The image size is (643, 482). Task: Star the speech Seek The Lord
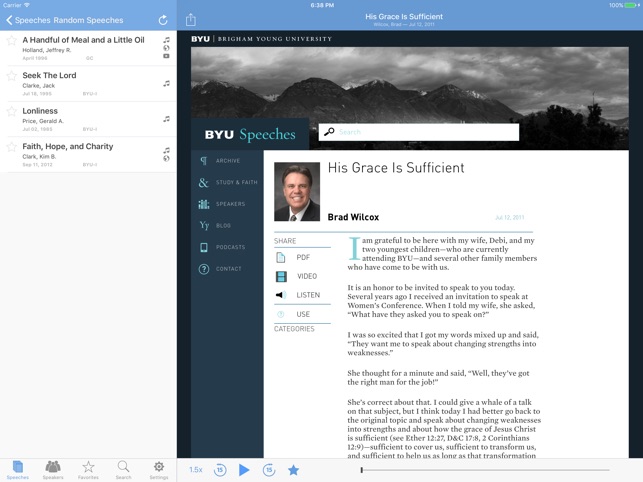[x=12, y=76]
